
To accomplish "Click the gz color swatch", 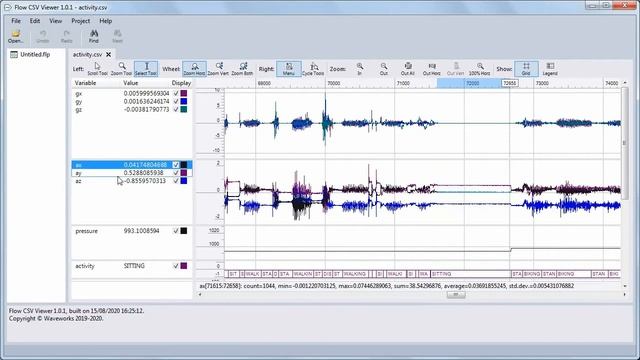I will [184, 109].
